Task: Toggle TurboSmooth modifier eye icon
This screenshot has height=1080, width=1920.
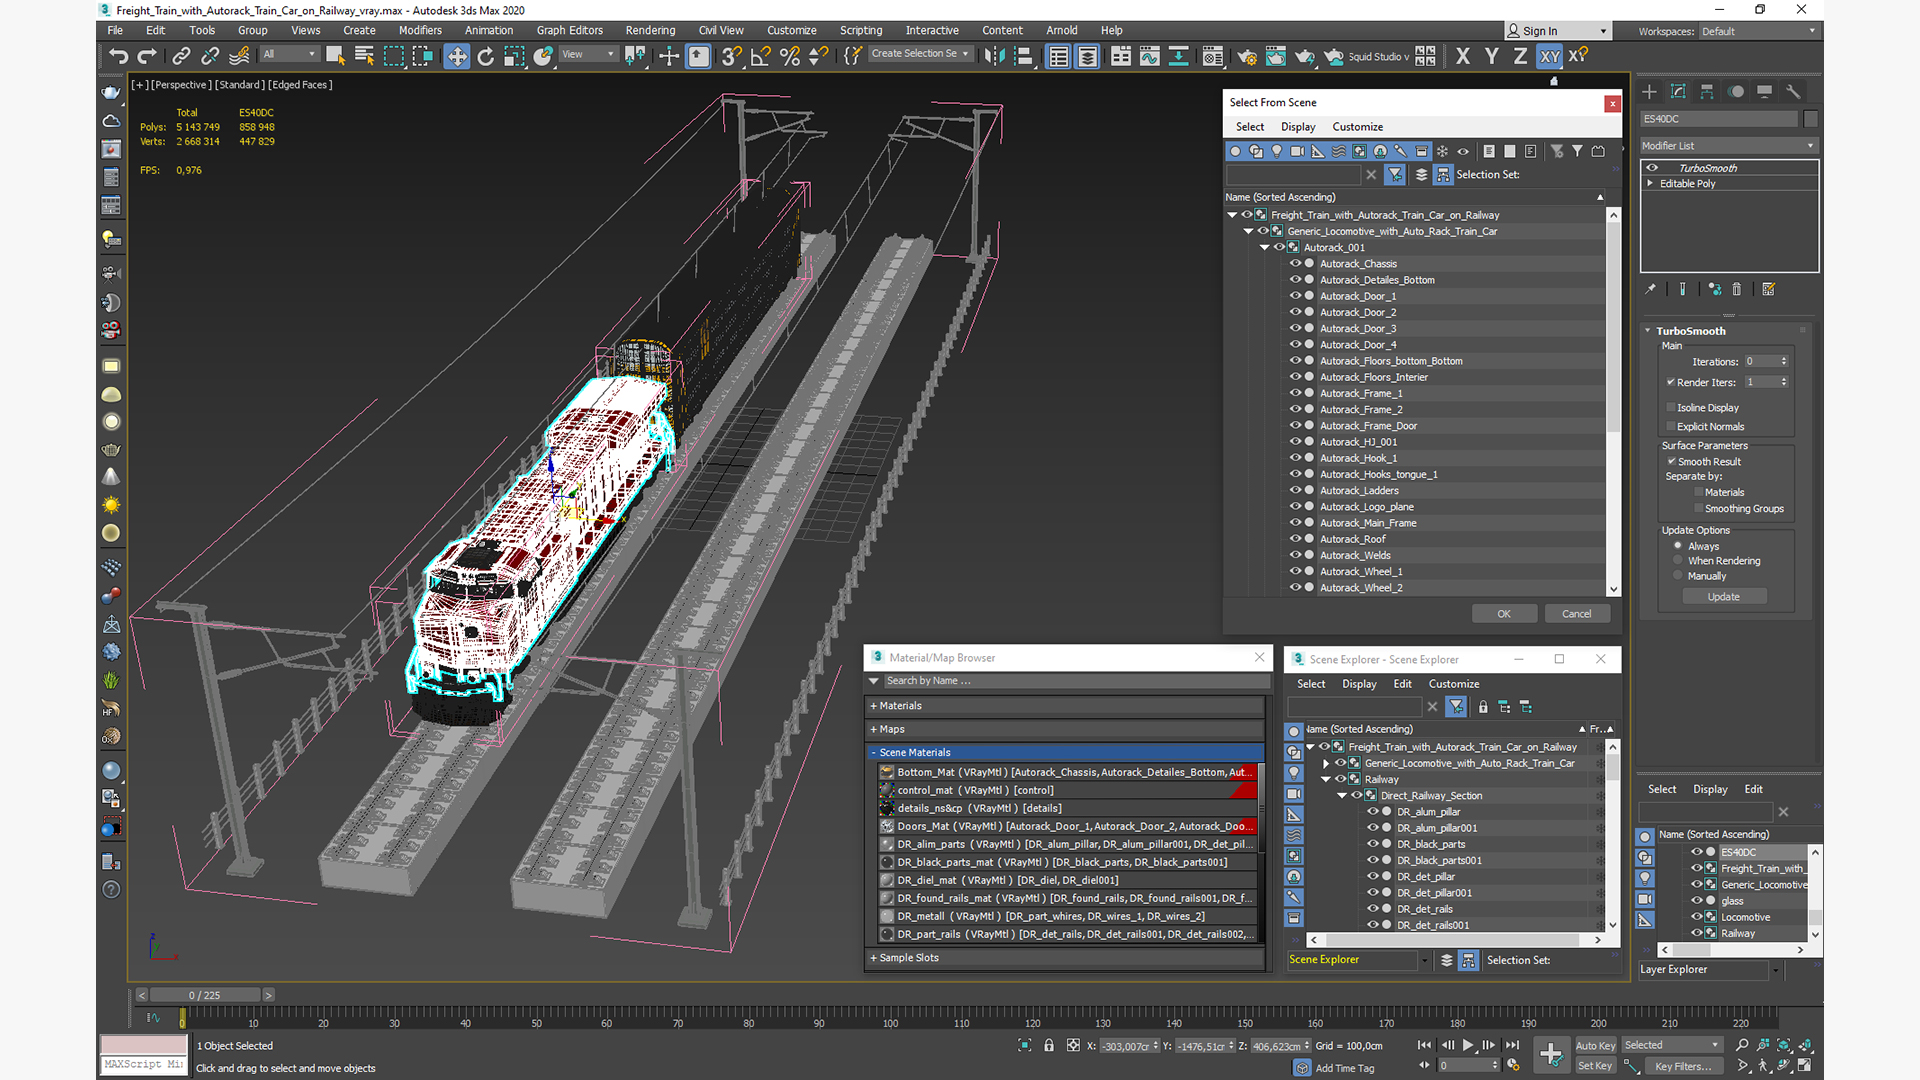Action: (1652, 168)
